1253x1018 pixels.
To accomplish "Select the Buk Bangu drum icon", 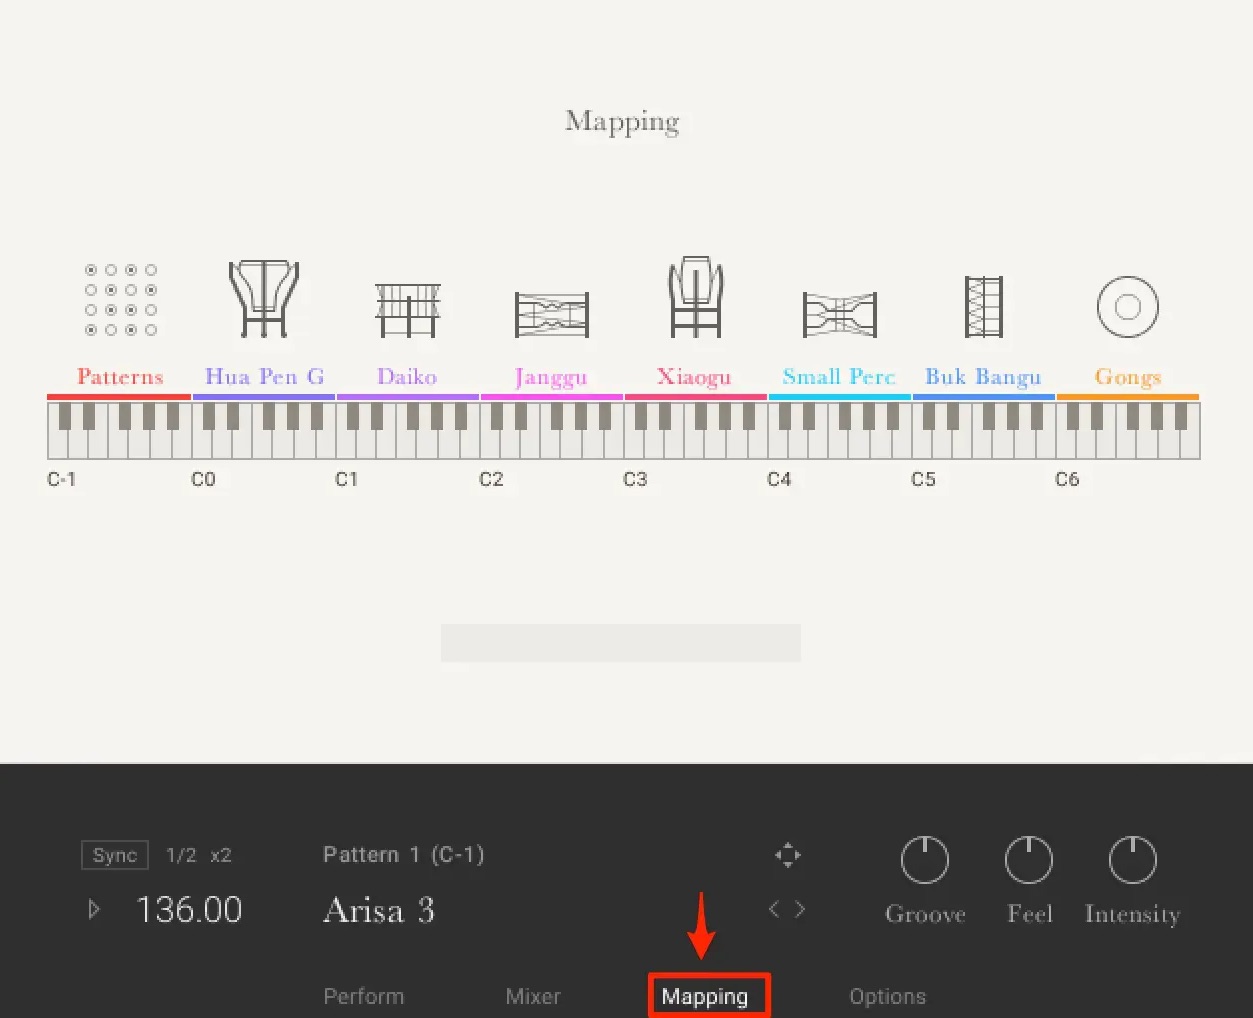I will 983,307.
